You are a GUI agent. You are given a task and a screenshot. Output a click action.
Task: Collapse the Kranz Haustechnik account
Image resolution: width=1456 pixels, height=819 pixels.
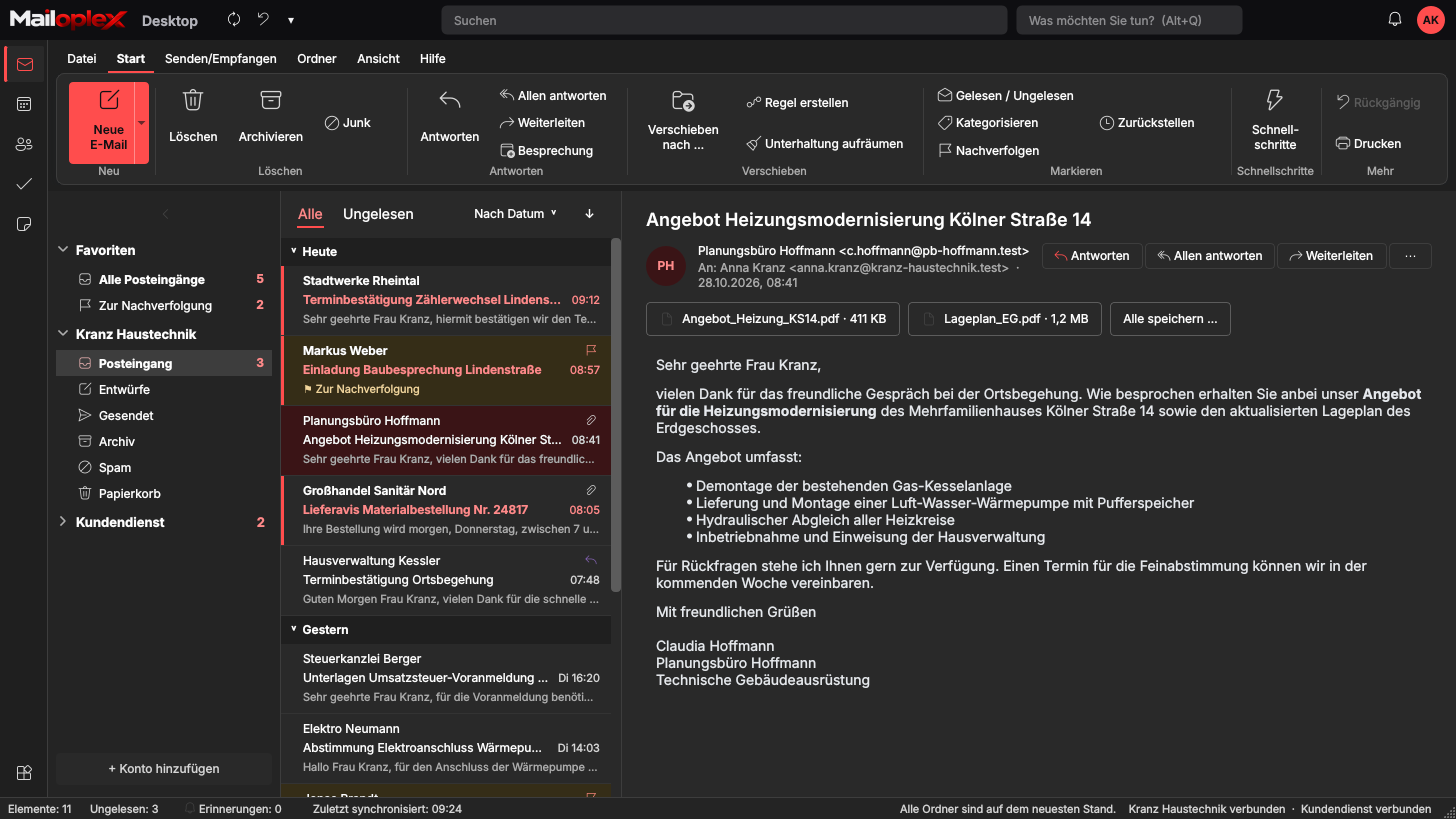[64, 334]
